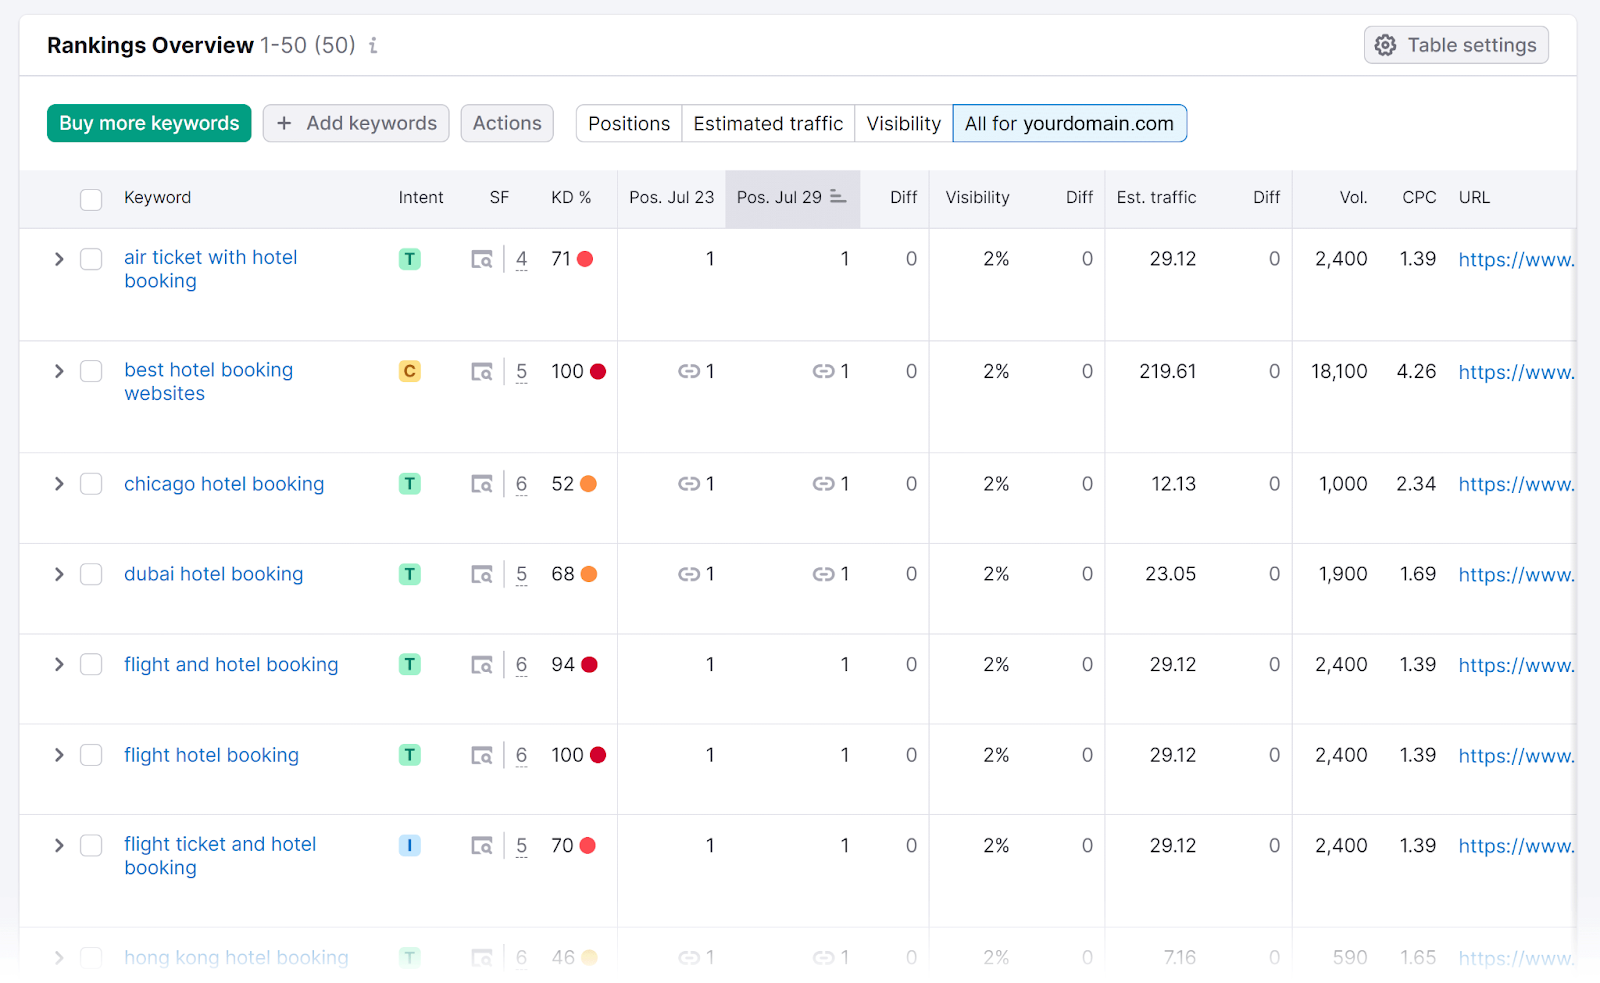Screen dimensions: 1600x983
Task: Open Table settings
Action: coord(1456,46)
